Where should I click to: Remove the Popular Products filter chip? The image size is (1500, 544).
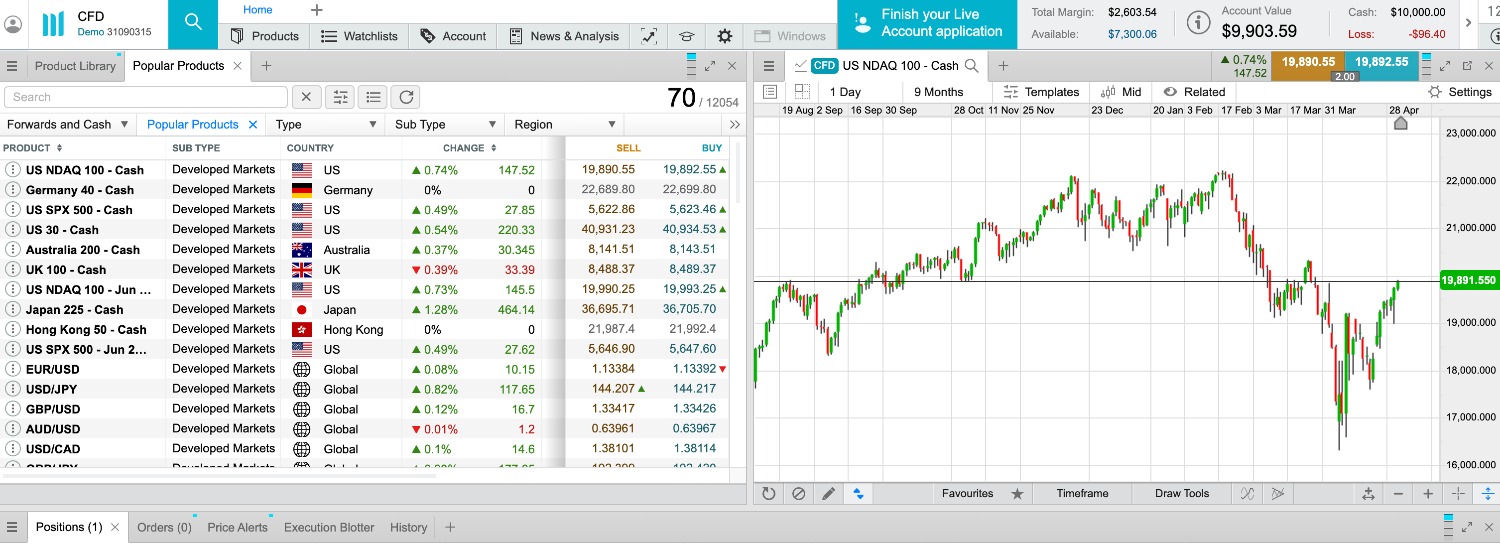[x=254, y=125]
